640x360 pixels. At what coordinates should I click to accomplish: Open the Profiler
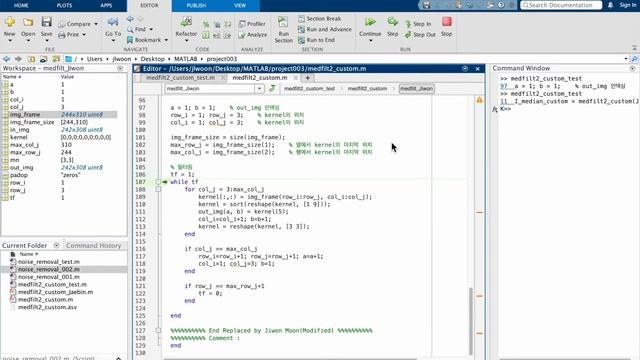252,24
